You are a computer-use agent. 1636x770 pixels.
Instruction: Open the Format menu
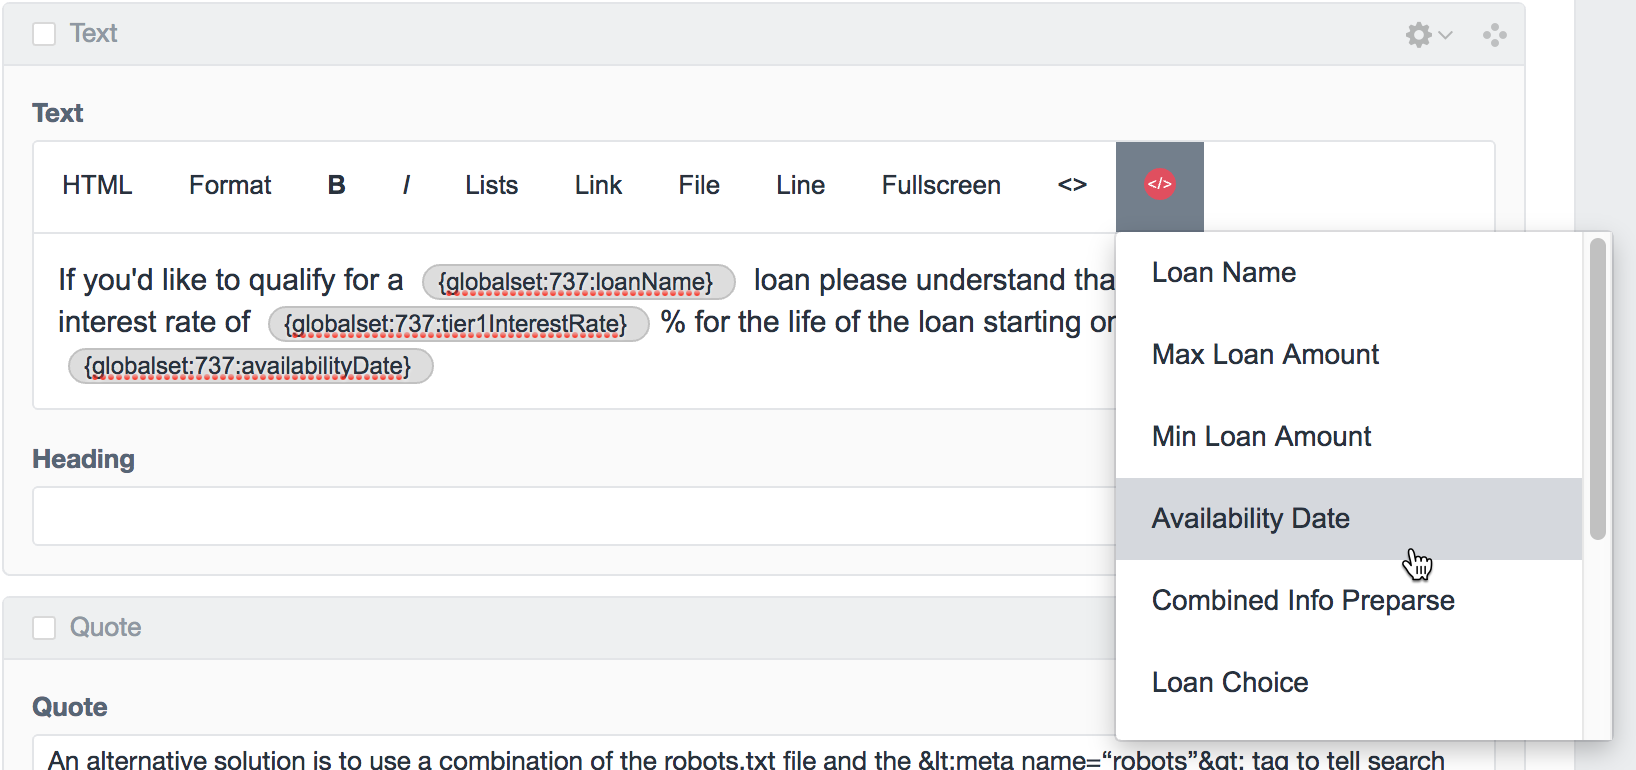point(230,185)
